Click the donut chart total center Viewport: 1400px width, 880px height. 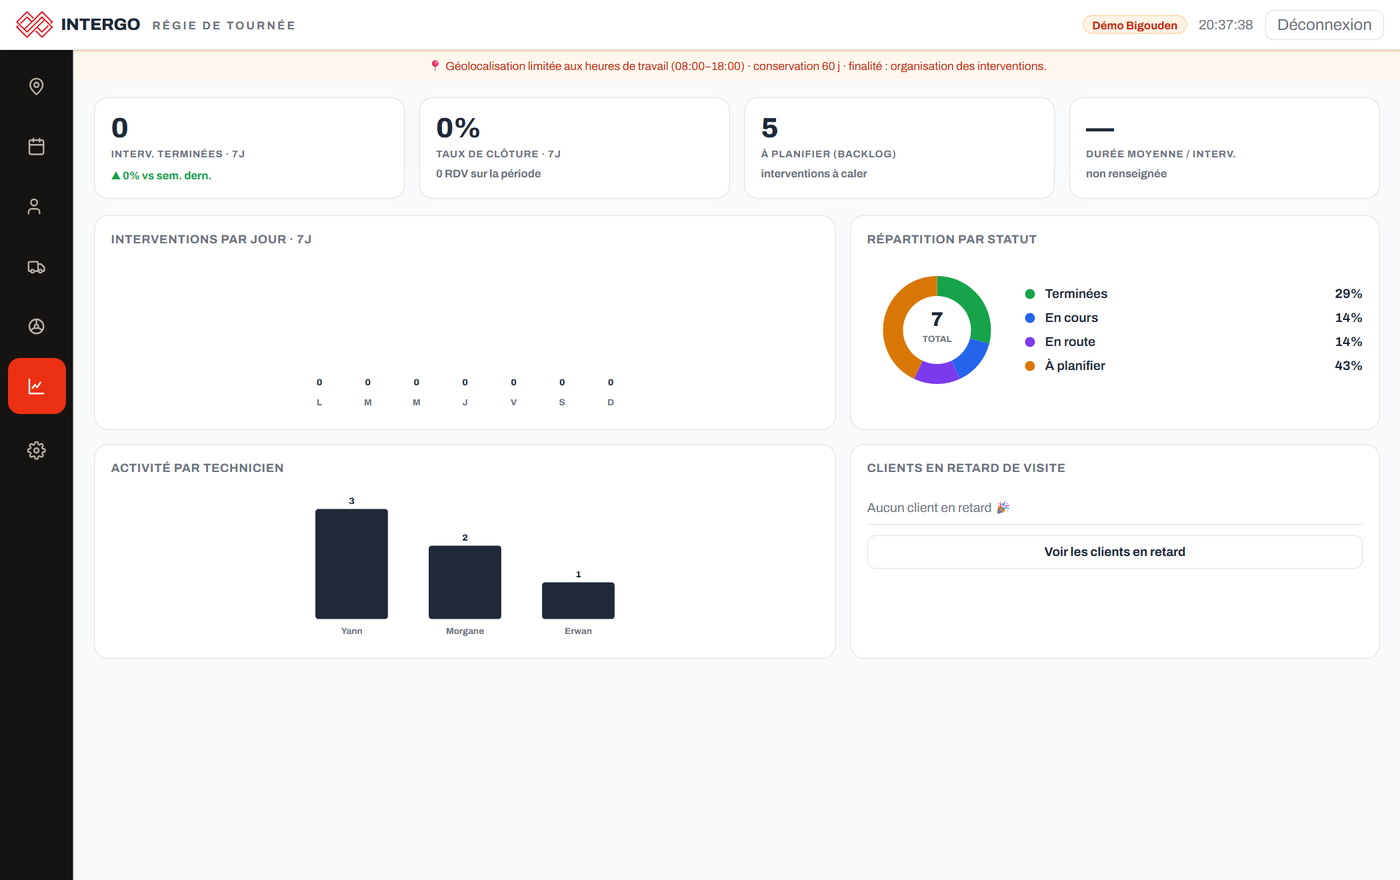point(937,327)
